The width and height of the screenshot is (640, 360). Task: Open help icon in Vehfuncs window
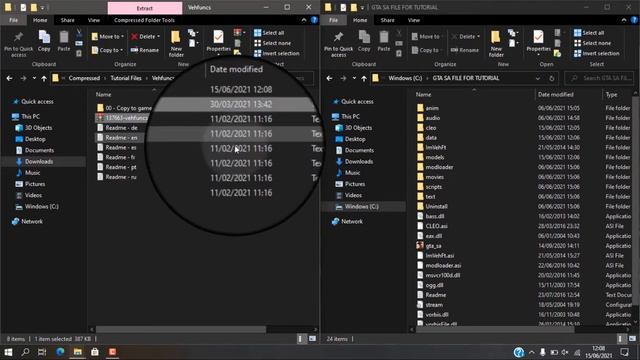(314, 20)
